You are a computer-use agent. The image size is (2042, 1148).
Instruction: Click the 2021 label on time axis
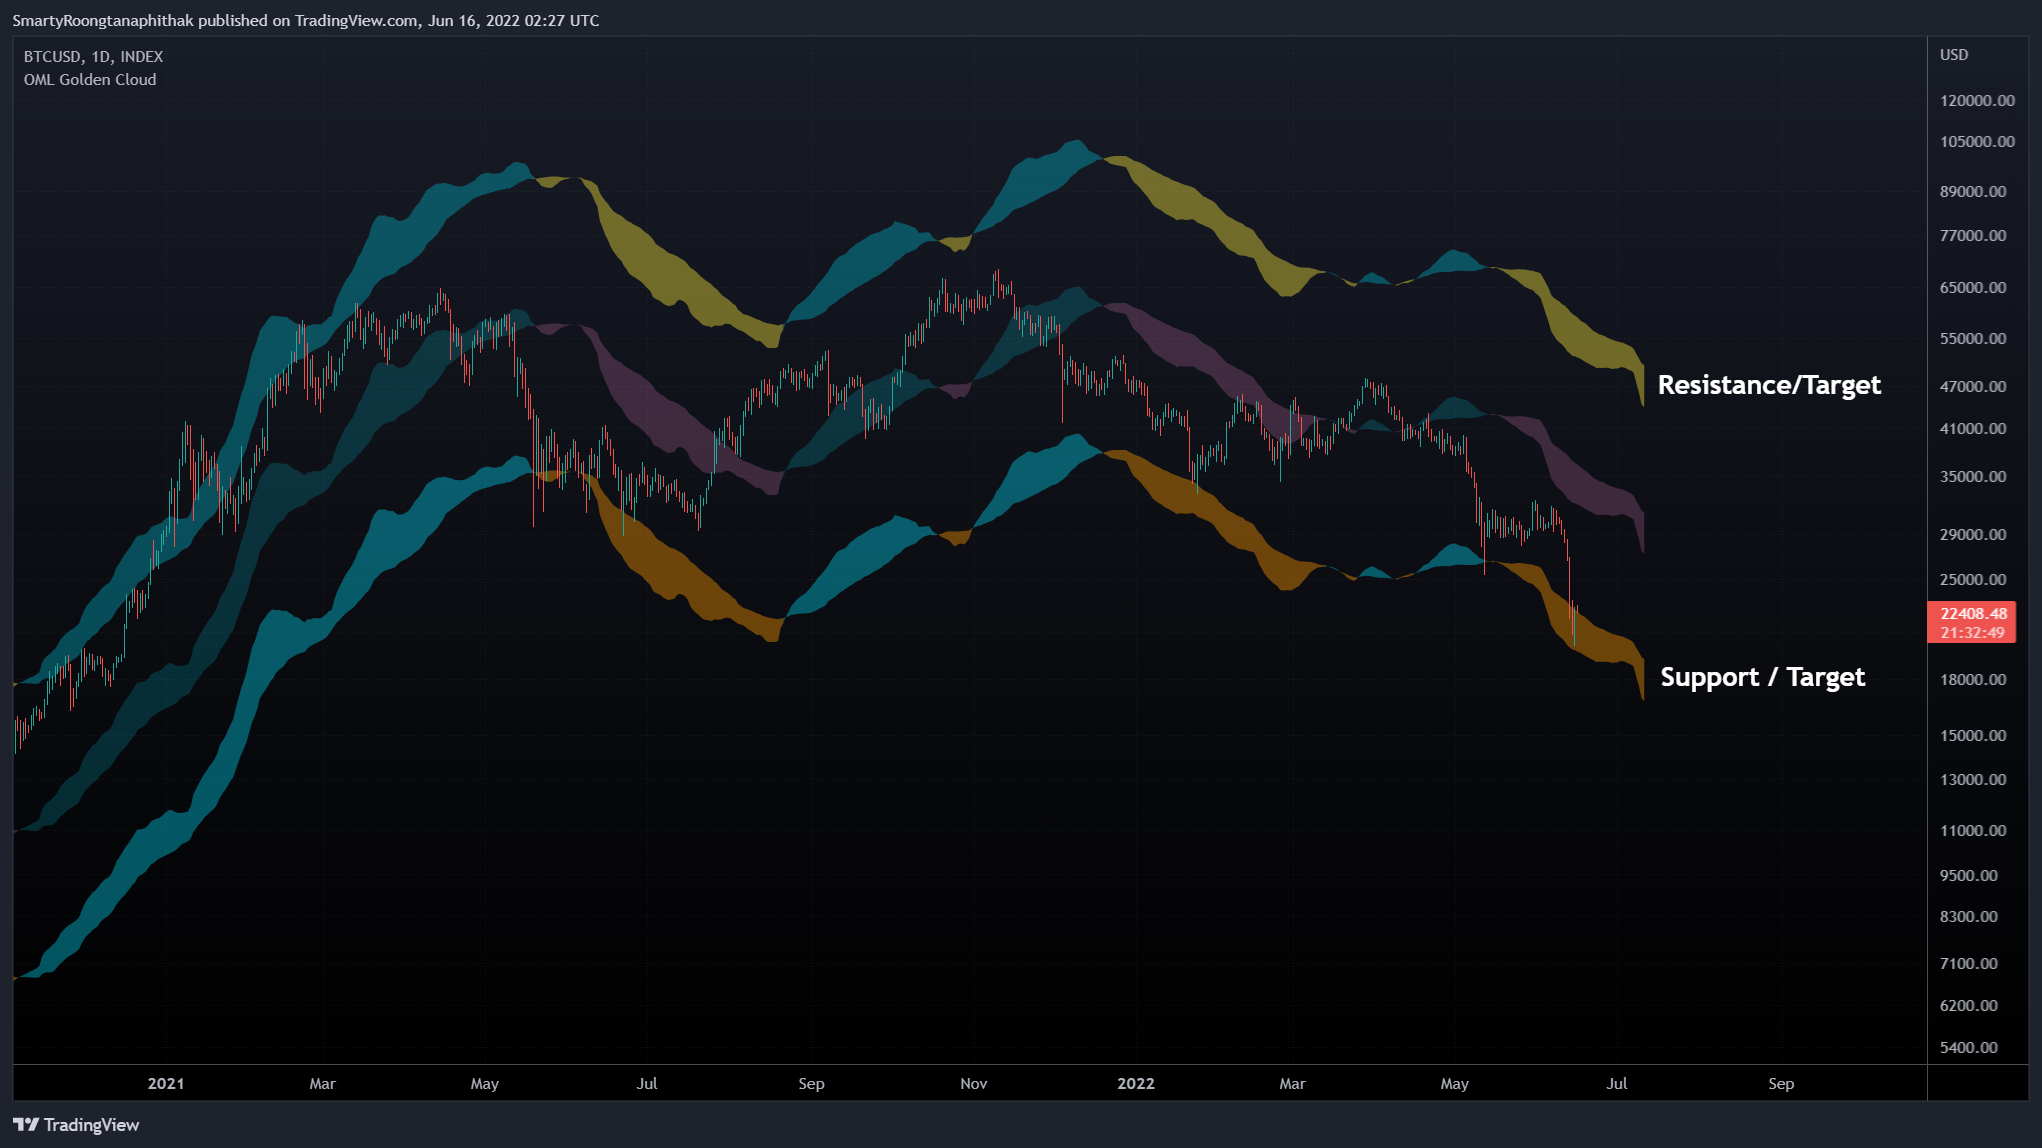(166, 1084)
